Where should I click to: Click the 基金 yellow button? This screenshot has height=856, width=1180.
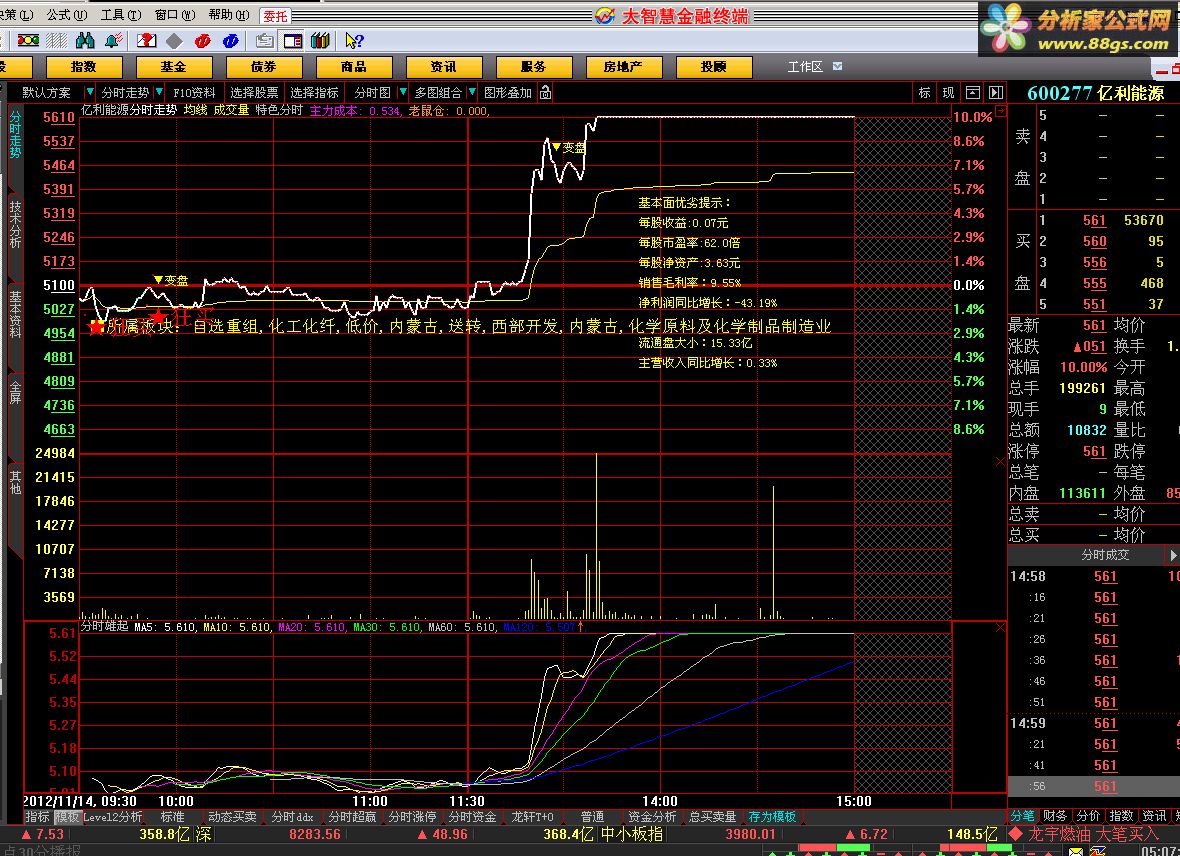point(173,67)
